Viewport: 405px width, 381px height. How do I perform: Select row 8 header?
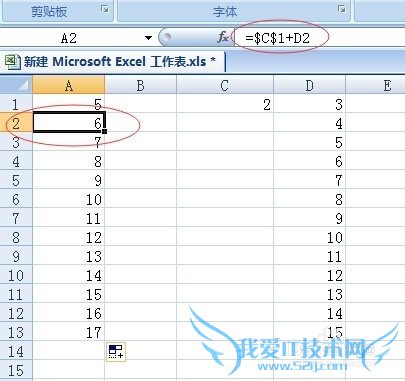coord(16,237)
